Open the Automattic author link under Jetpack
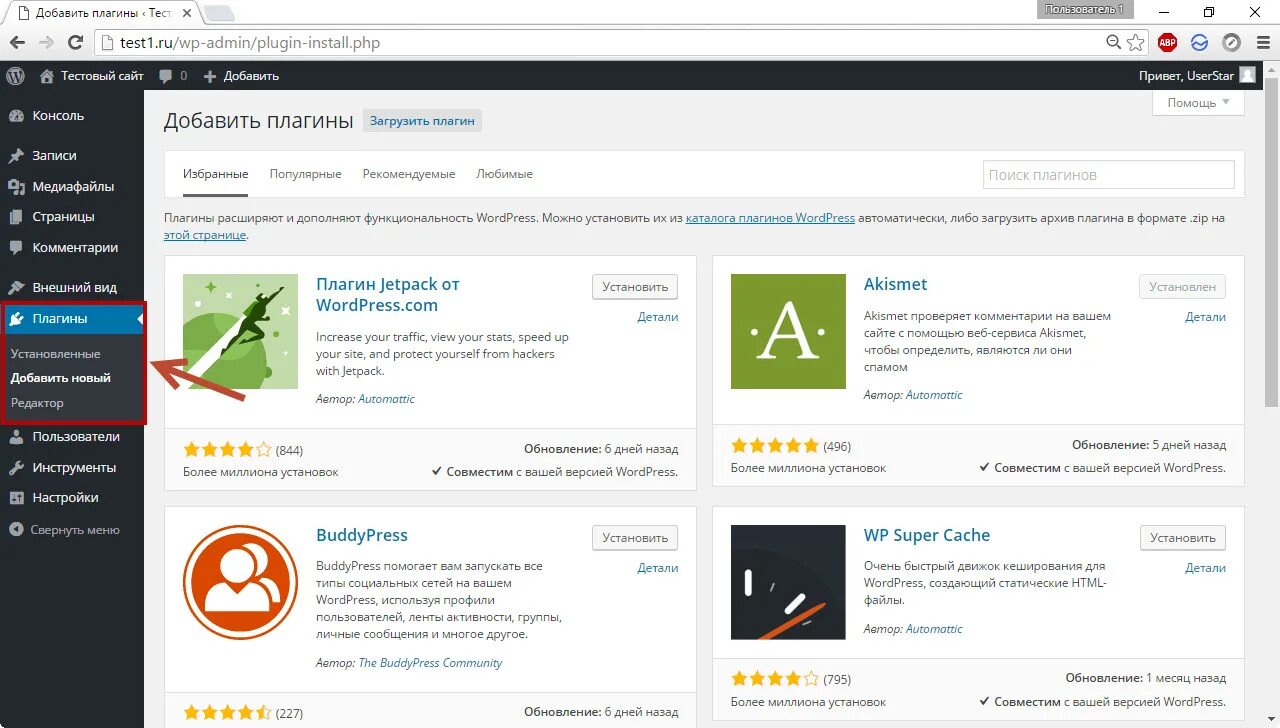The width and height of the screenshot is (1280, 728). (386, 399)
